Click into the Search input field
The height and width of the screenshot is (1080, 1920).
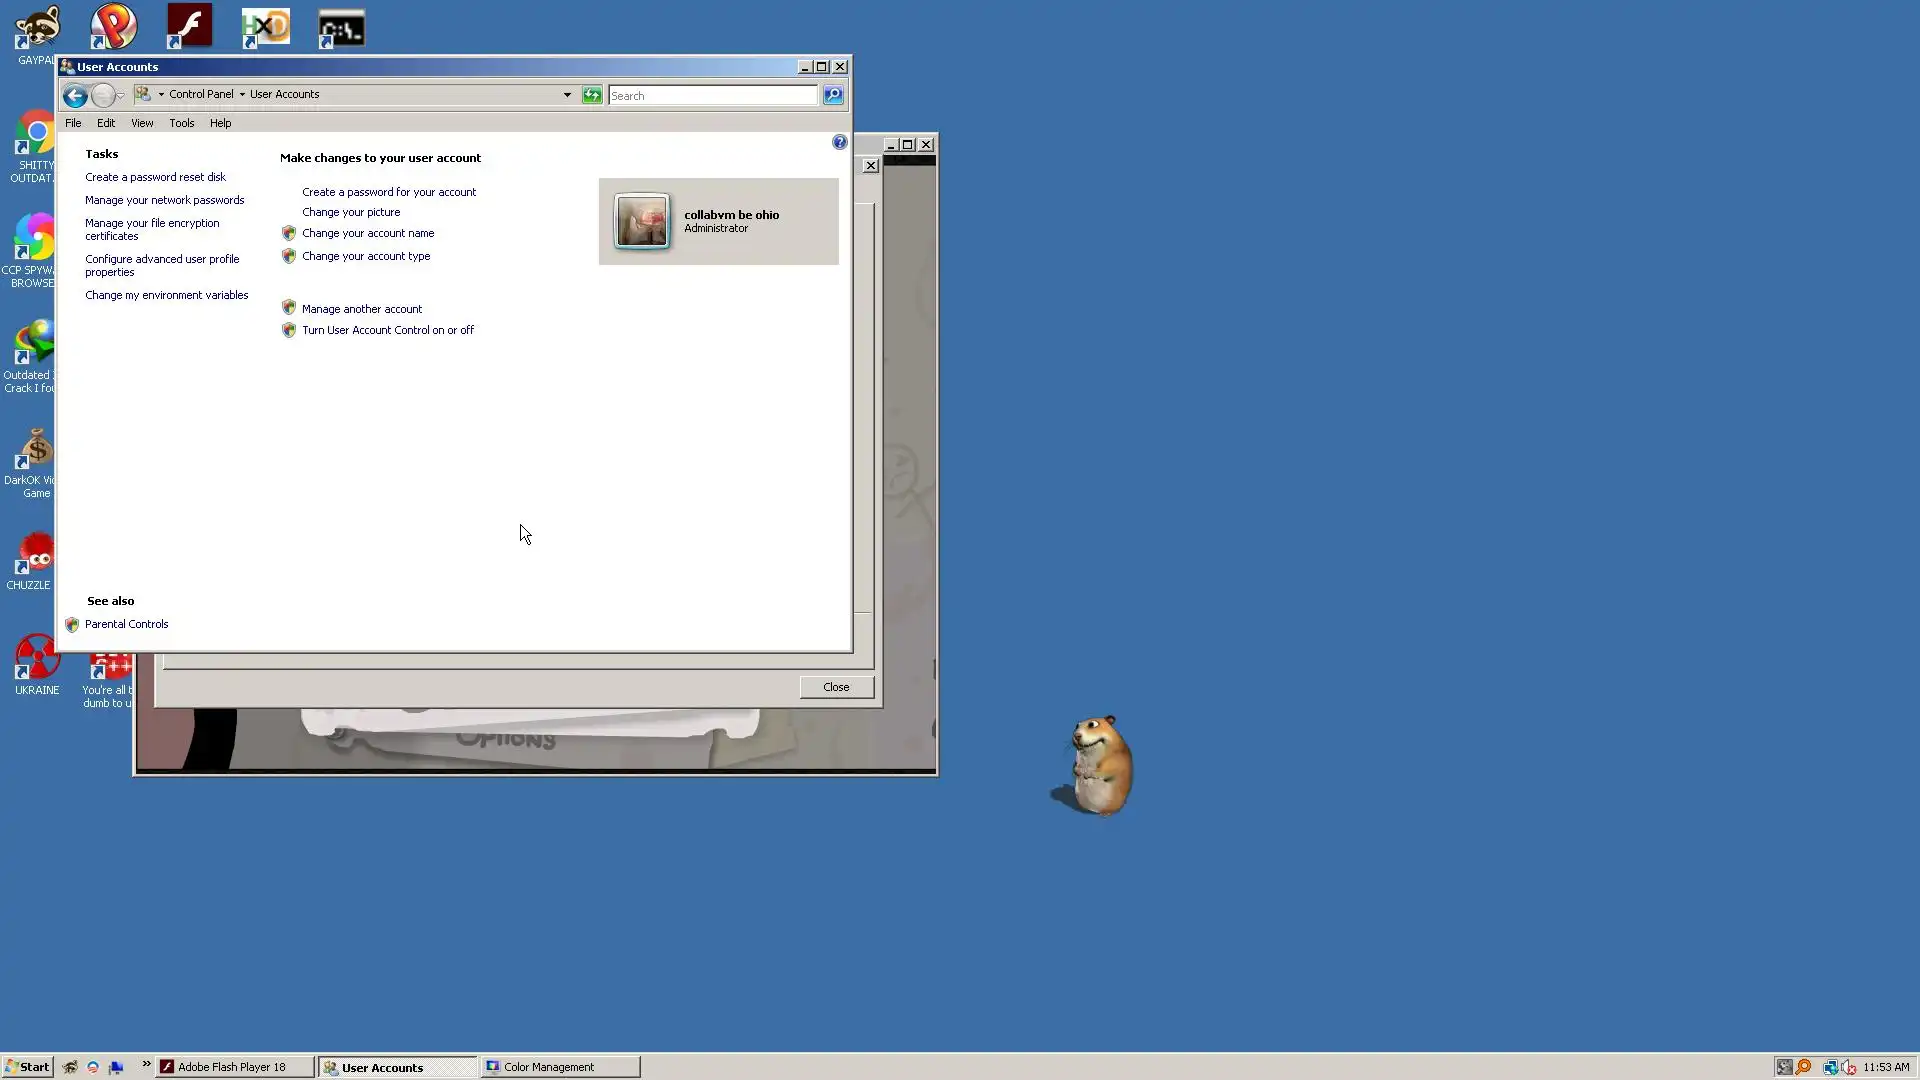pyautogui.click(x=712, y=96)
